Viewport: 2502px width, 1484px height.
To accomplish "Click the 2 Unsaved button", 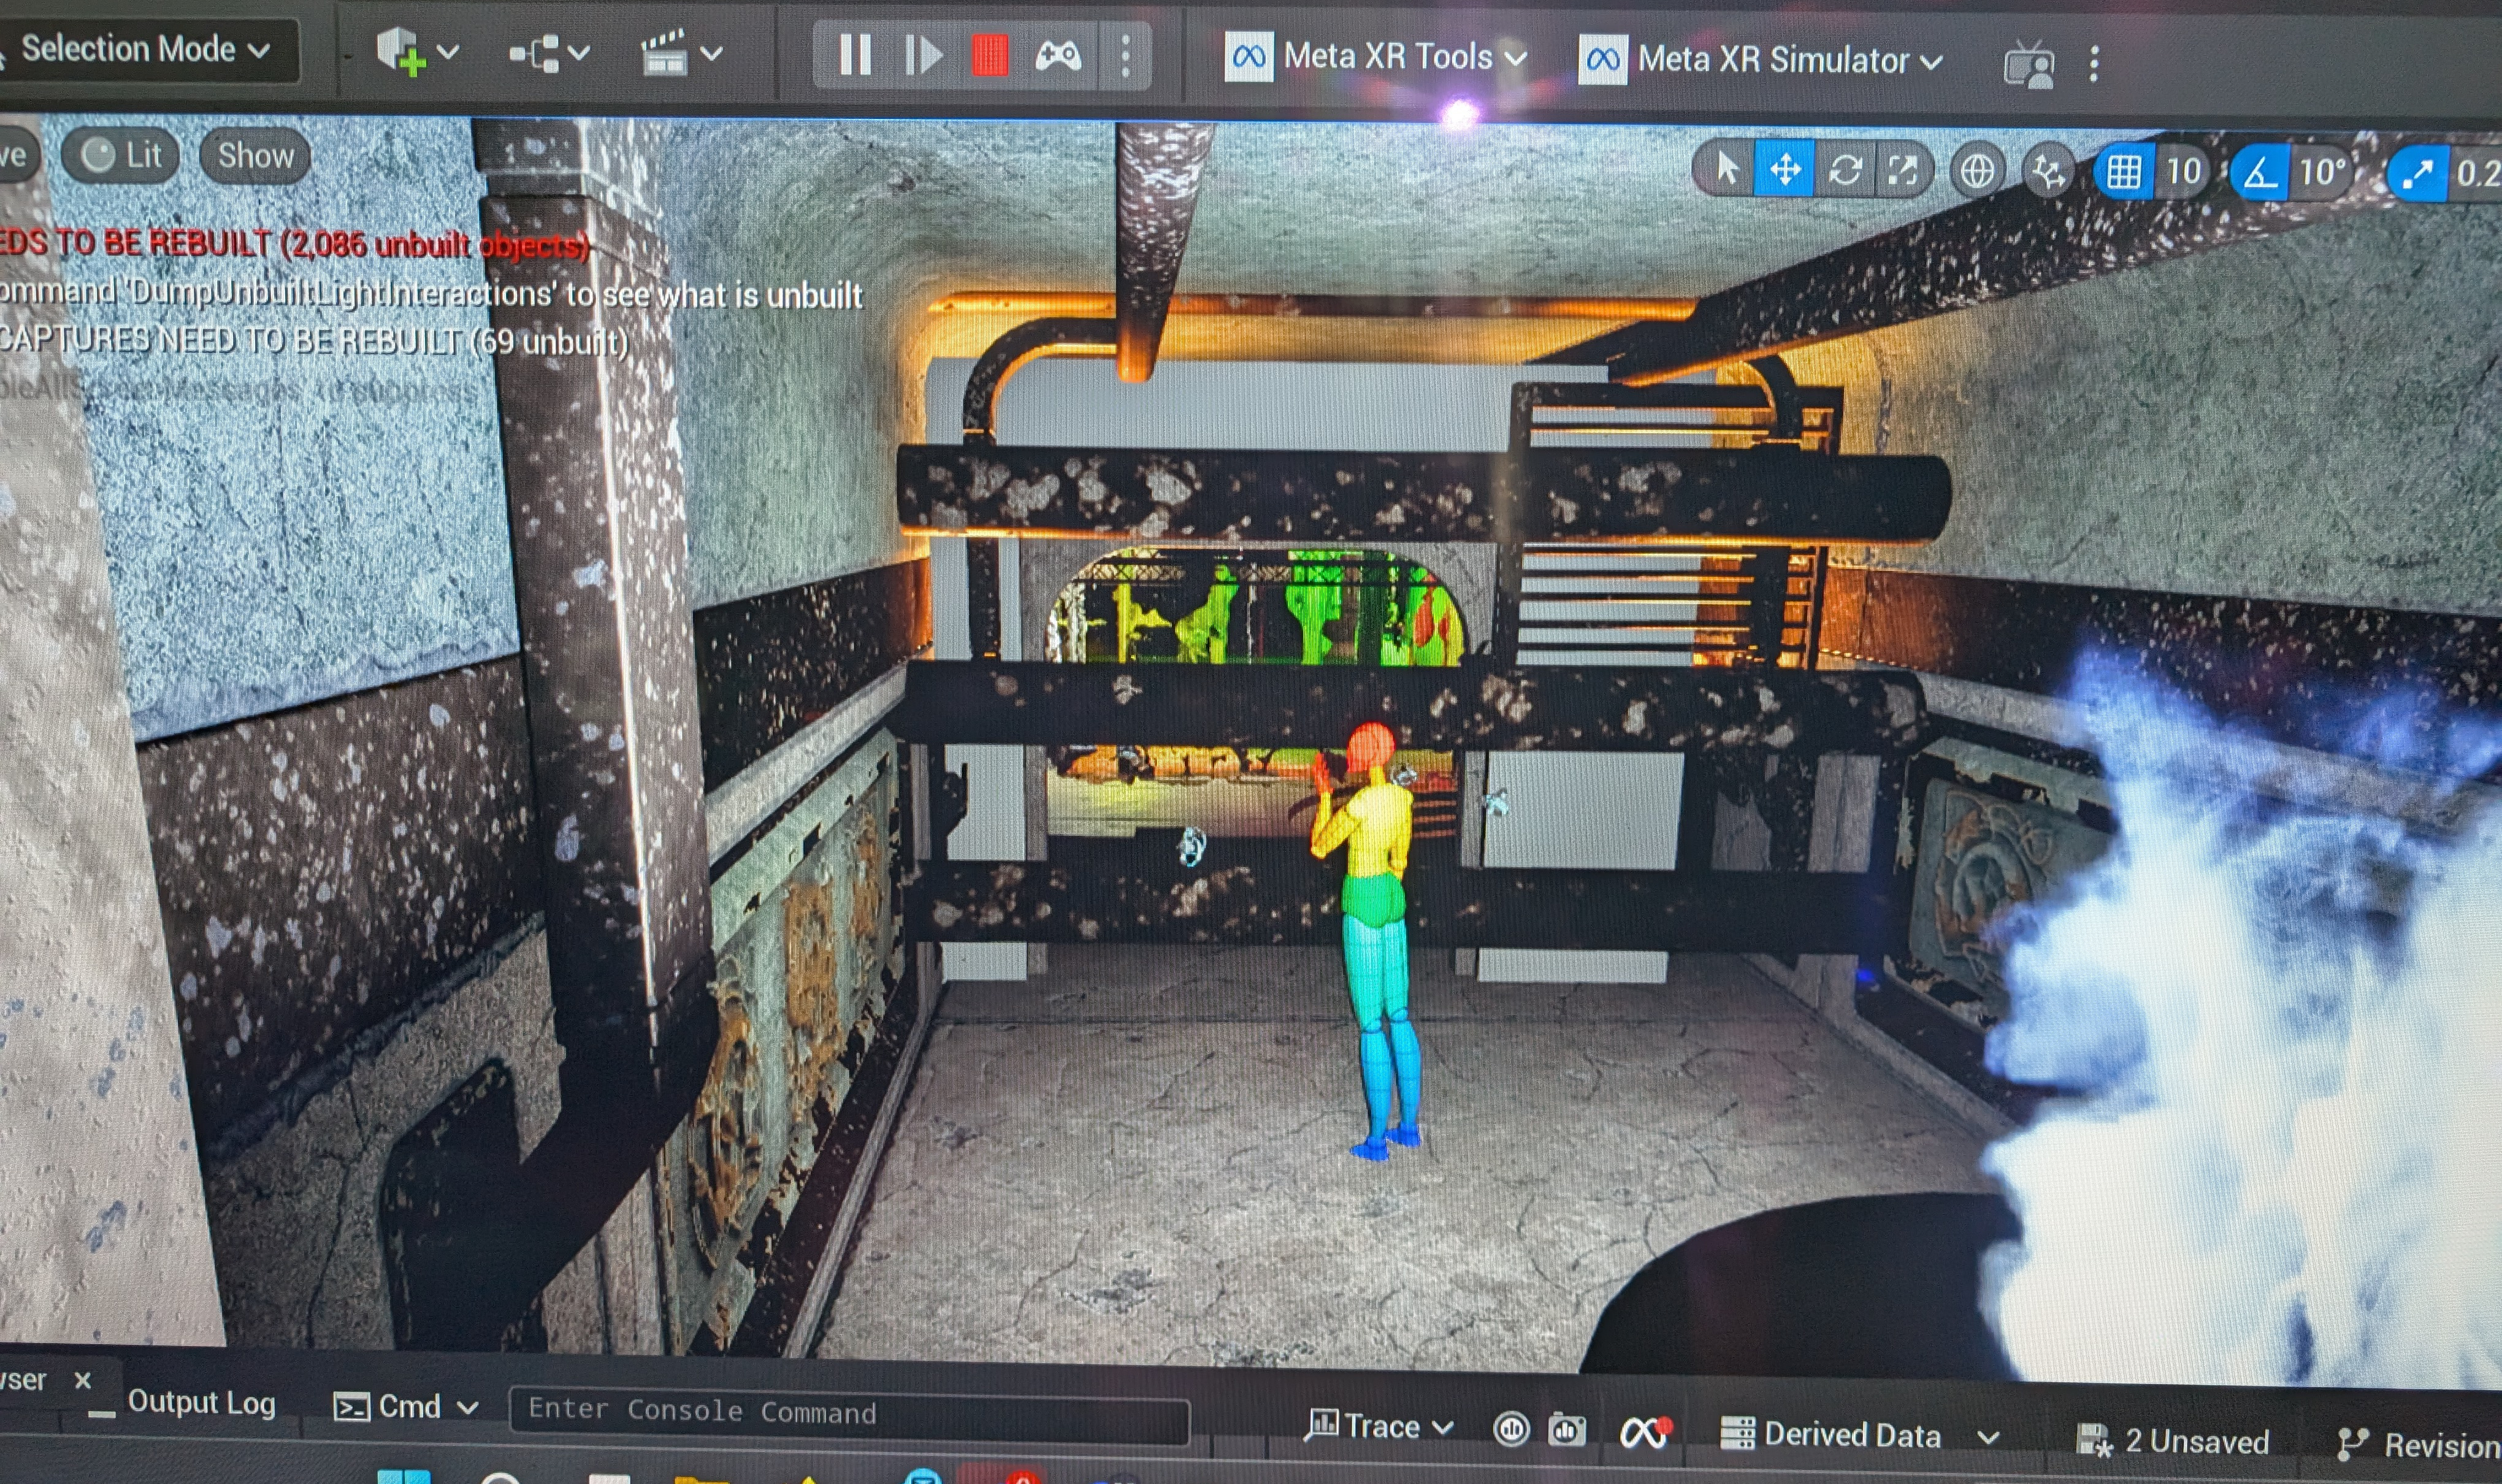I will [2173, 1440].
